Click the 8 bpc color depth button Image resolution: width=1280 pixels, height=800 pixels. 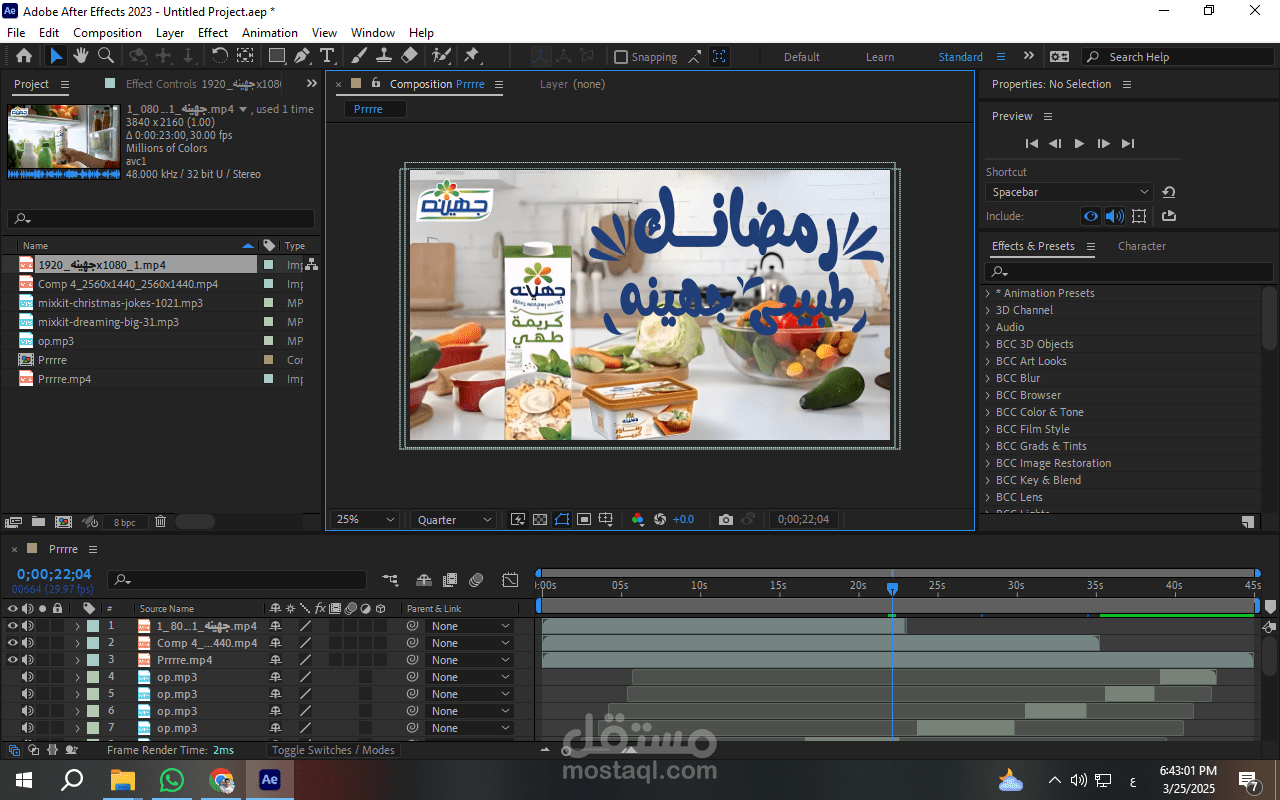[x=125, y=522]
